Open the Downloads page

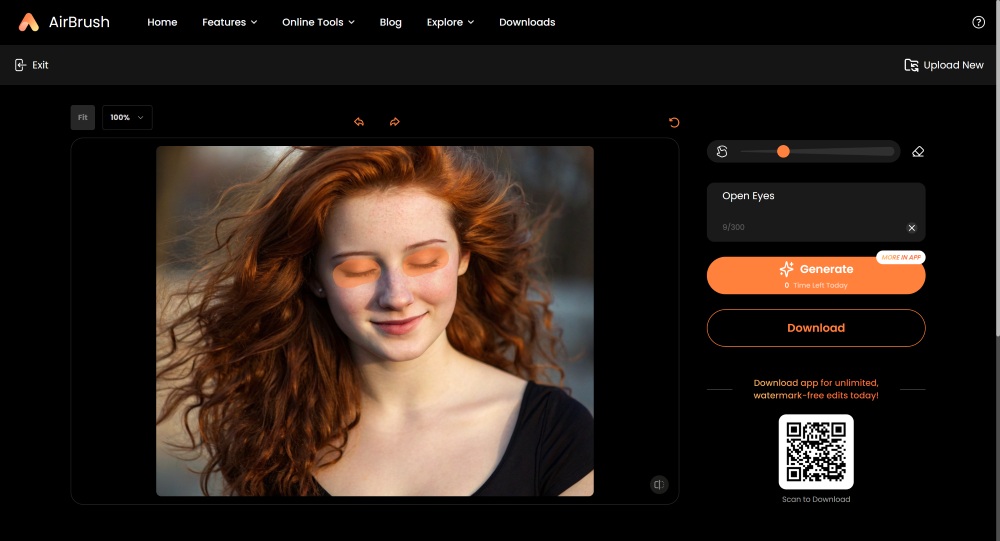(x=527, y=22)
